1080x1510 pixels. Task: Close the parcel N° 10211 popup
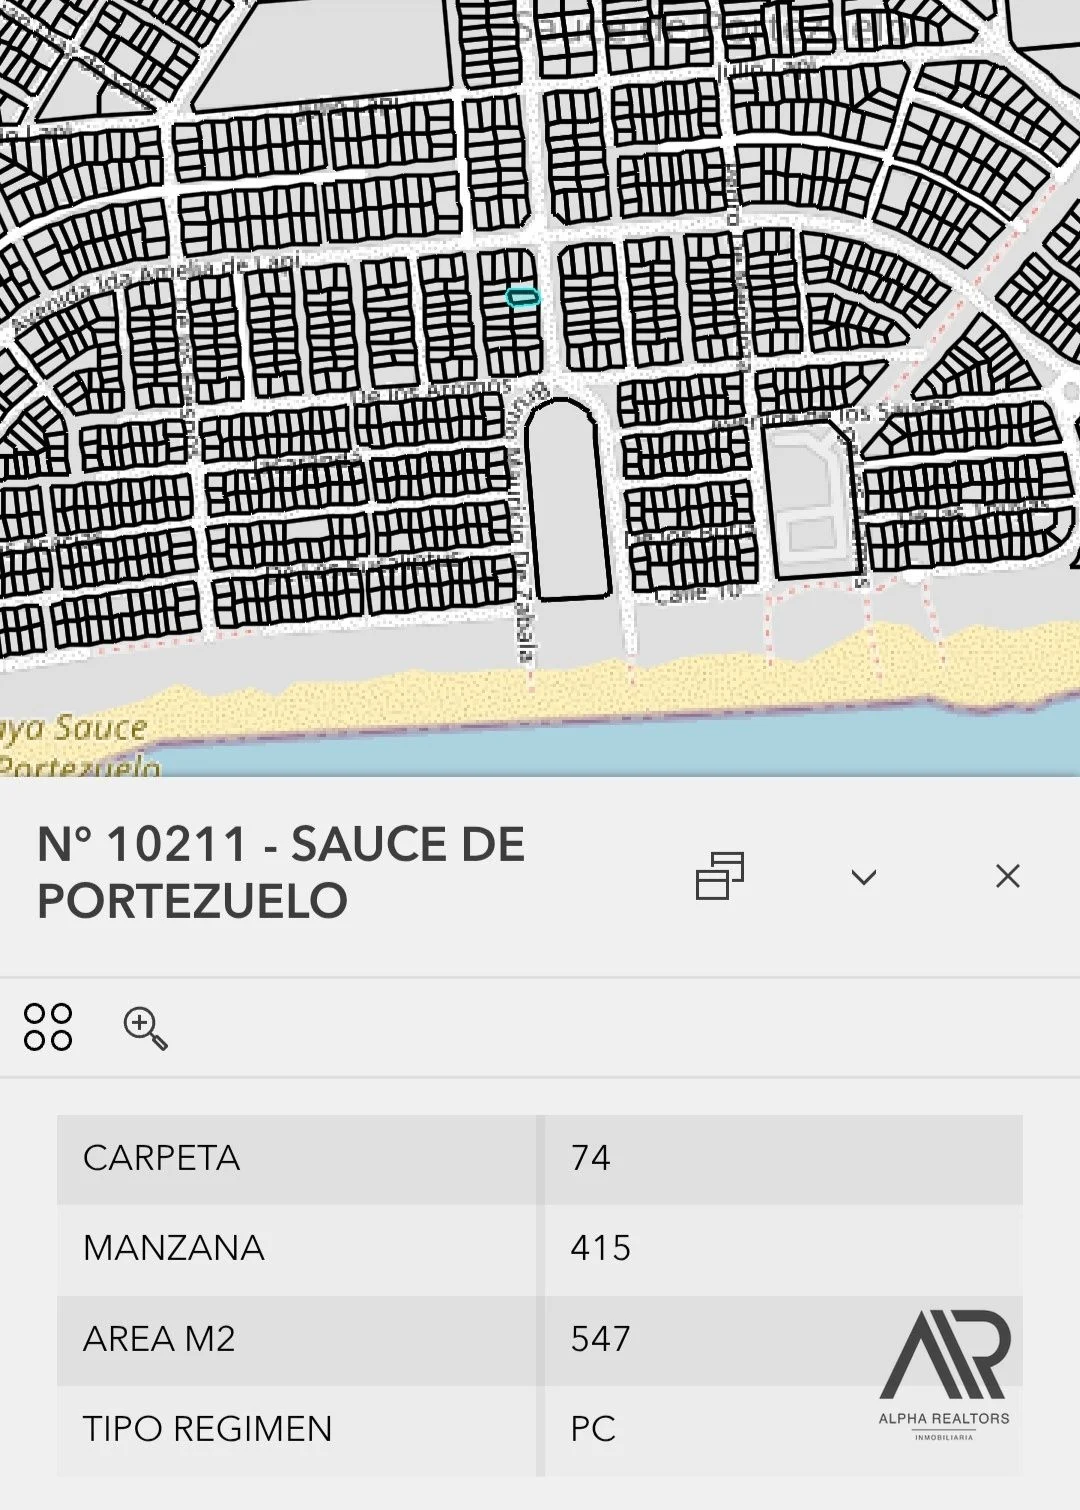pos(1008,876)
